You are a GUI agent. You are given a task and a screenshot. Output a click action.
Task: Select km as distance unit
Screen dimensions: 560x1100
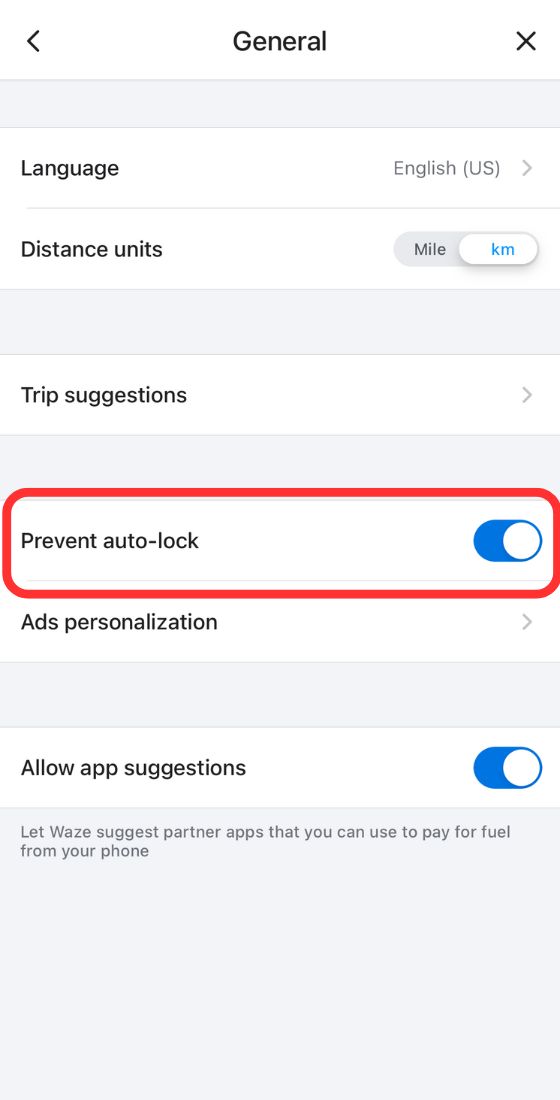coord(502,250)
